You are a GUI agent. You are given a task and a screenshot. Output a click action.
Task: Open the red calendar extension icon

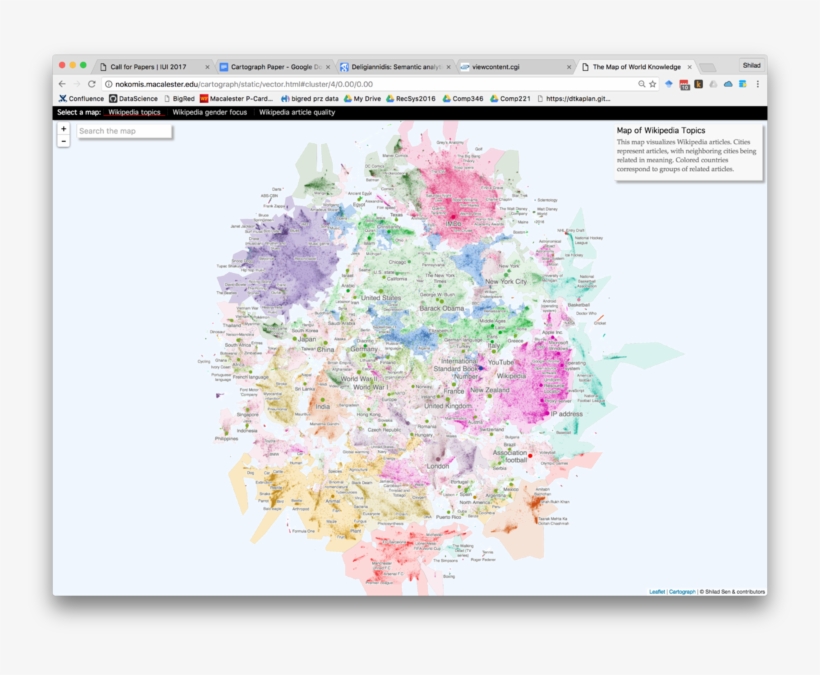tap(685, 84)
